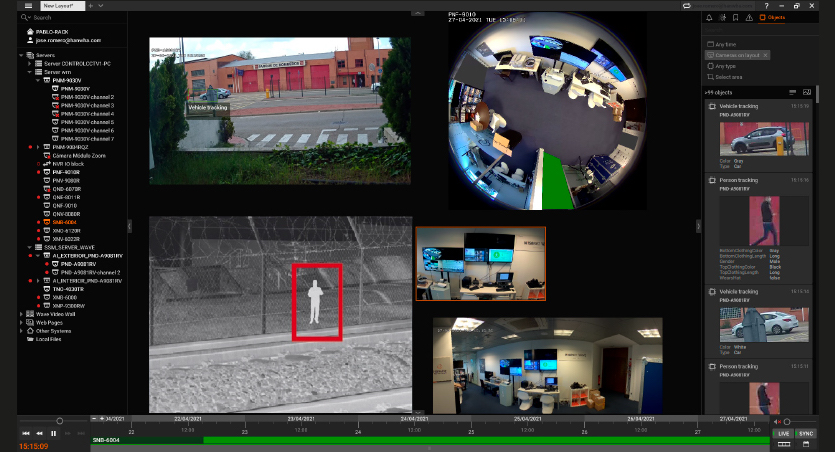Click the Select area button
The image size is (835, 452).
(729, 77)
